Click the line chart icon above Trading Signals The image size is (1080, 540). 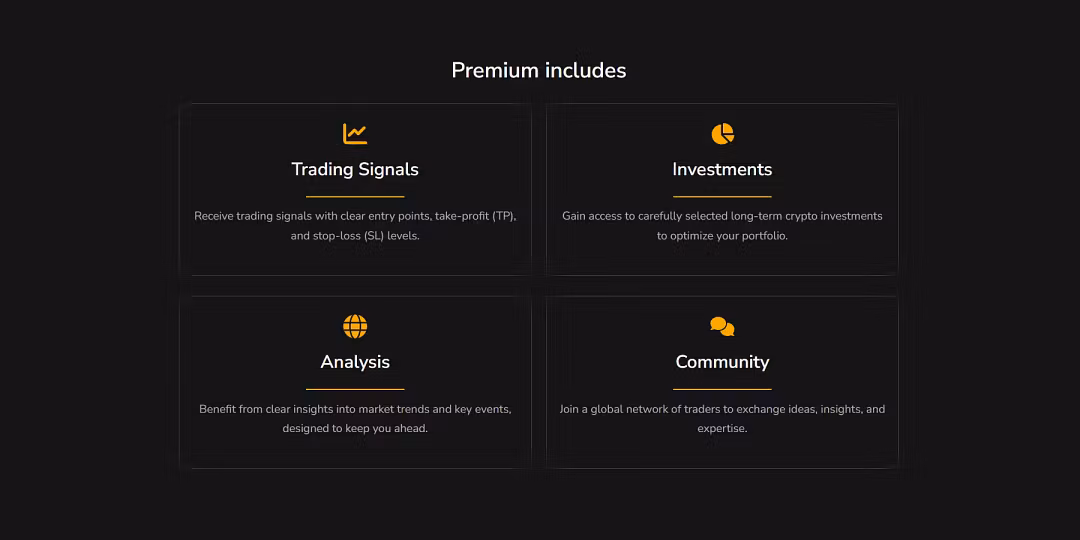pos(355,134)
